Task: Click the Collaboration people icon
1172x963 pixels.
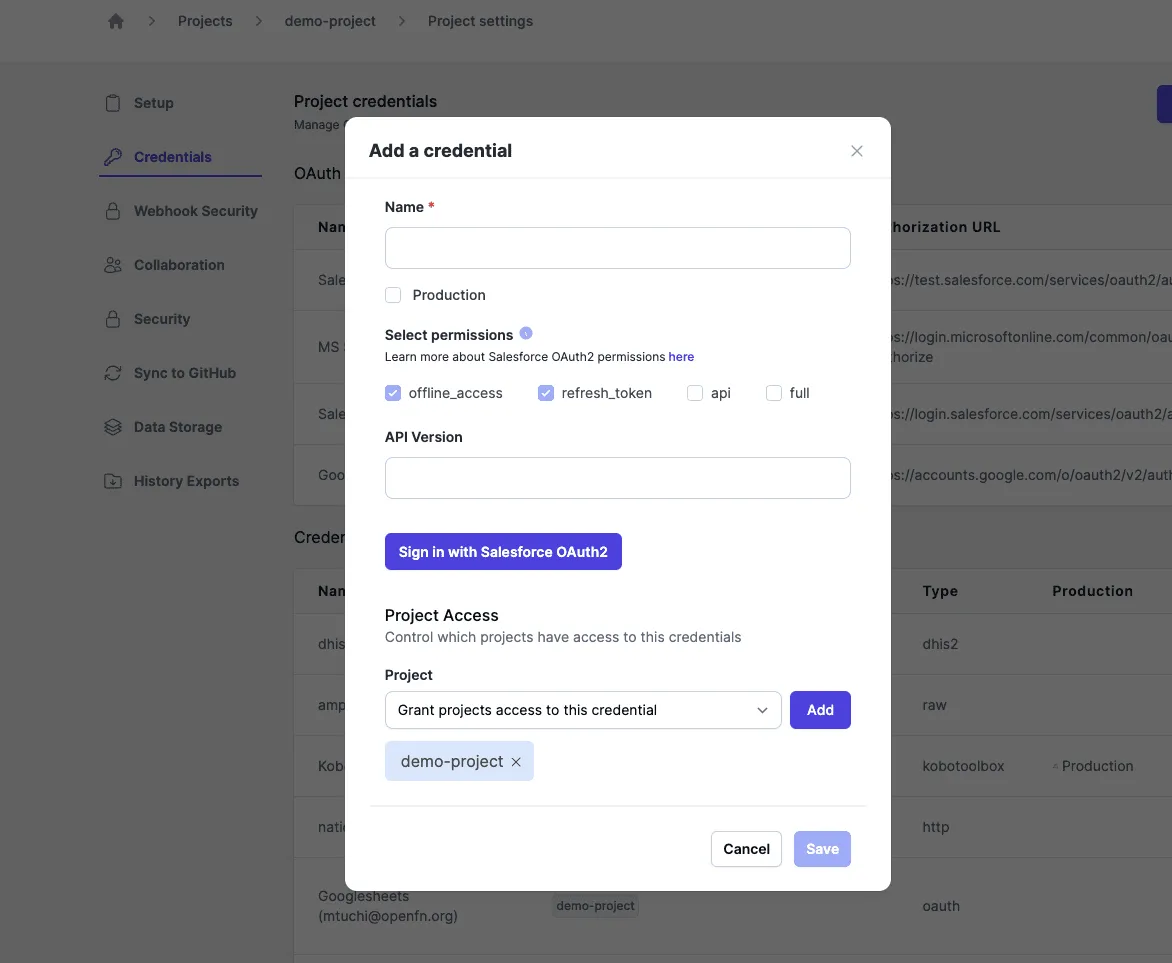Action: click(x=113, y=265)
